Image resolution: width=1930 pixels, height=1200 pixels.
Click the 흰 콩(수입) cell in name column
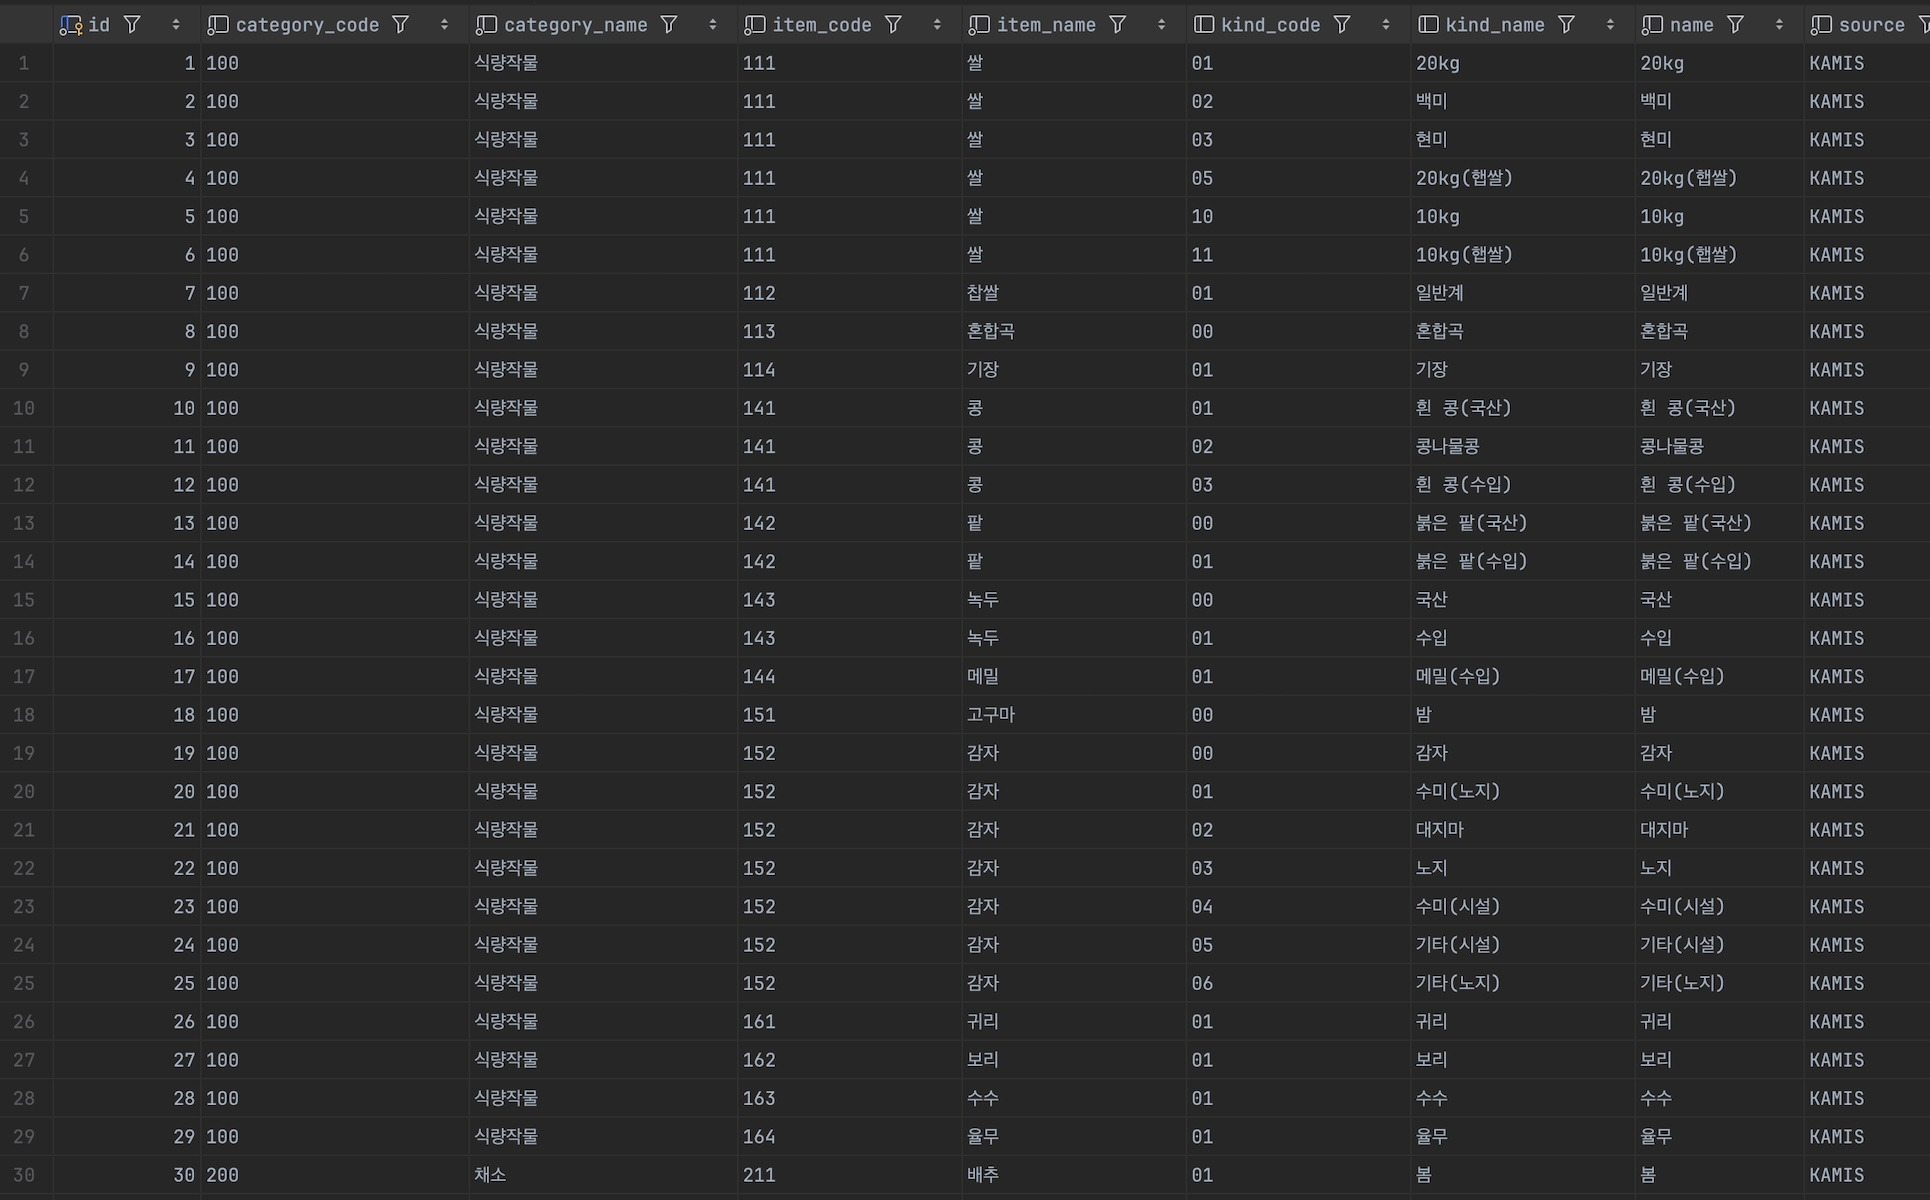coord(1687,485)
